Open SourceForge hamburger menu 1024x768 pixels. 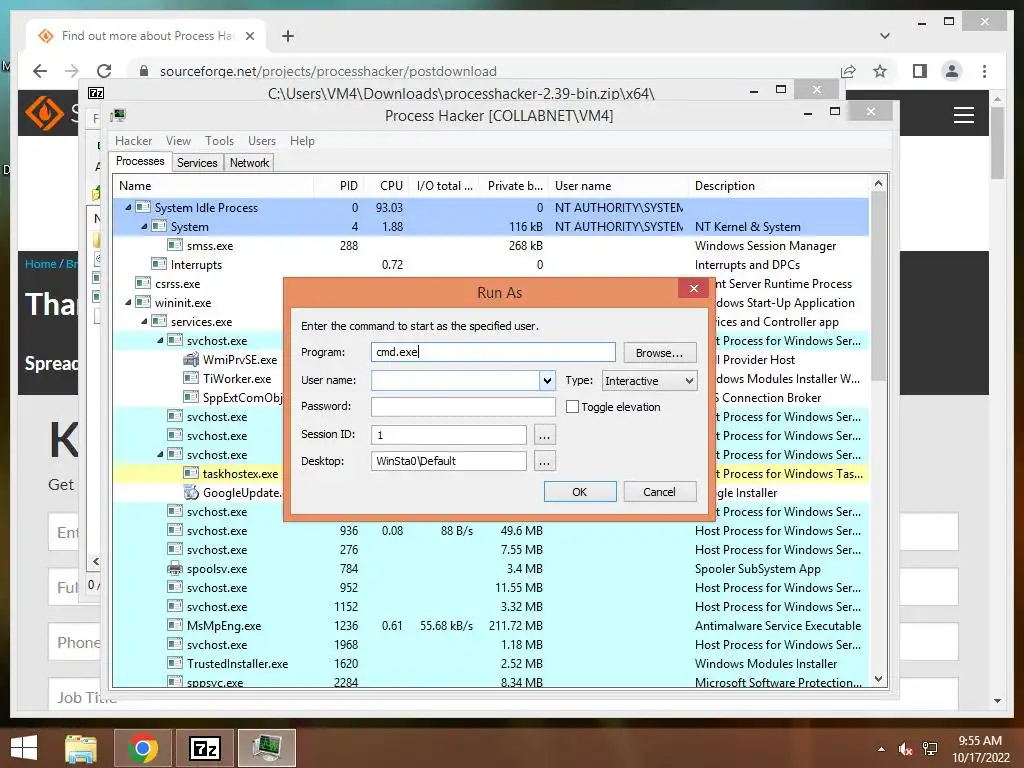(x=964, y=115)
